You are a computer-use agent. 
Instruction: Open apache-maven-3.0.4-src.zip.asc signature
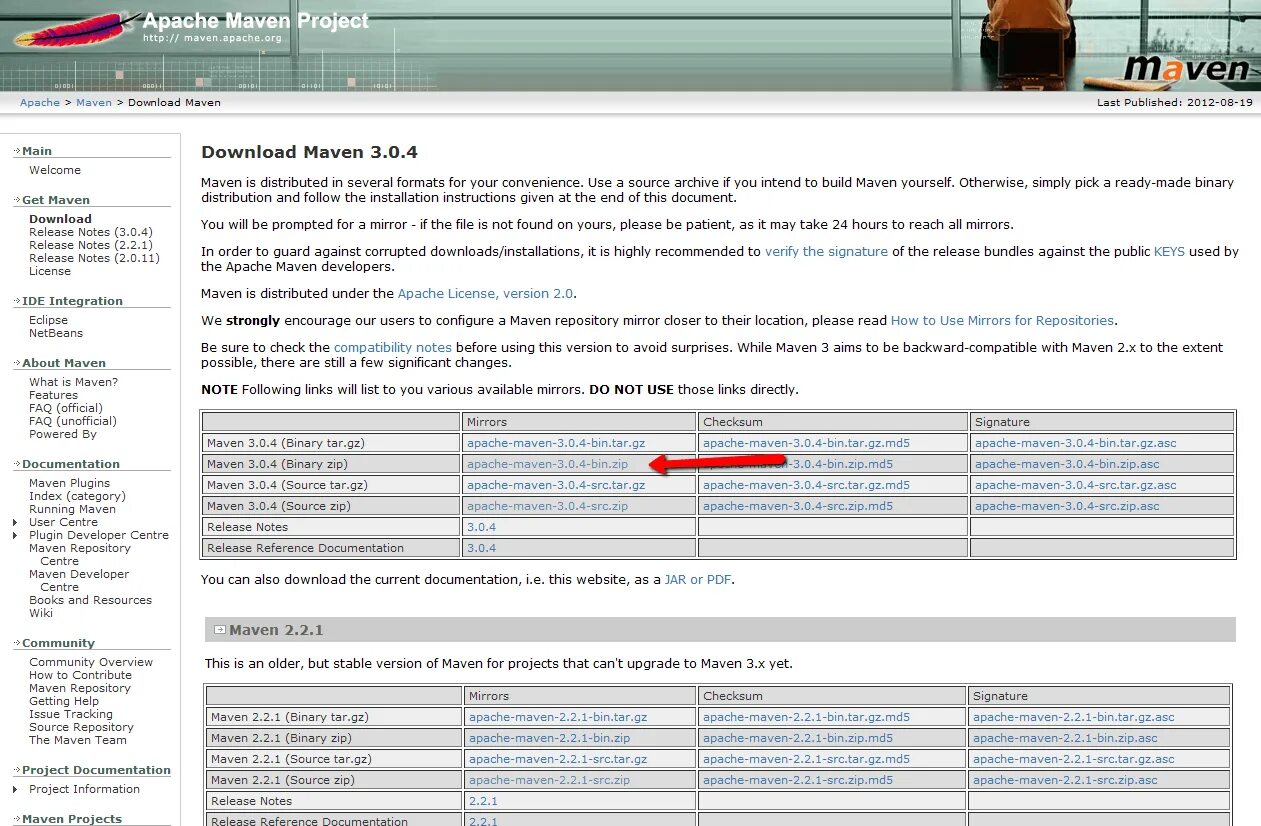point(1067,506)
